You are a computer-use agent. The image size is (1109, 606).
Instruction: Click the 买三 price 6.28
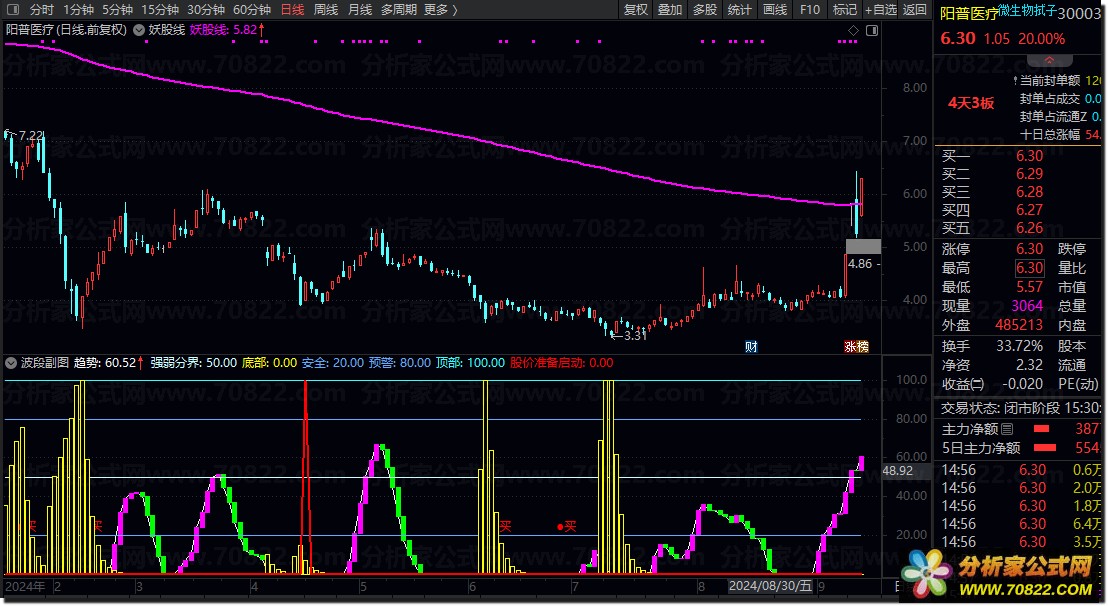(x=1029, y=192)
